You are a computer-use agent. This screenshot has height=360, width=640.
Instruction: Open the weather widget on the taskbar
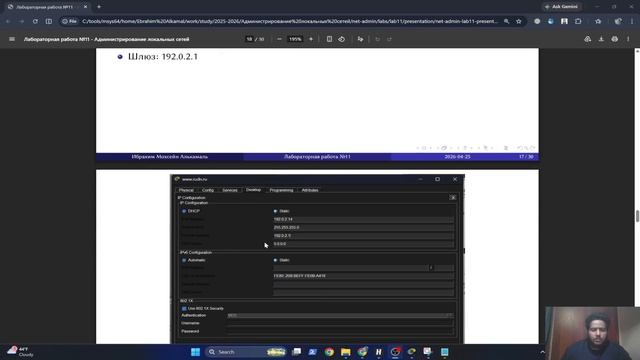tap(20, 352)
